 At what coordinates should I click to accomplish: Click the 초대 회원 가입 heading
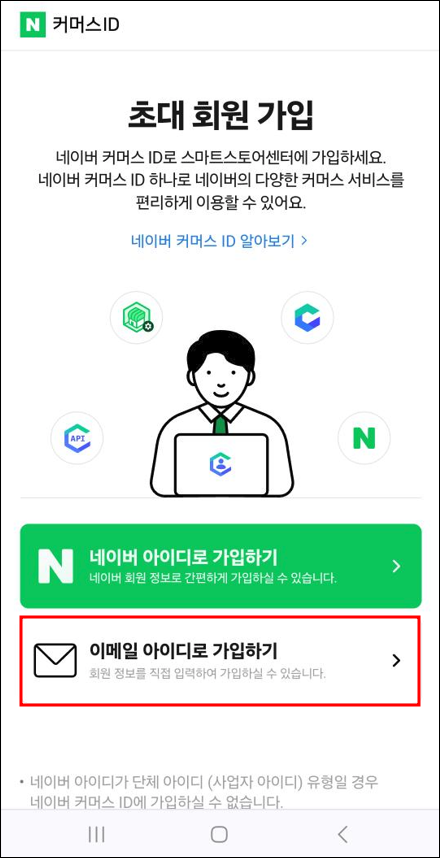(221, 115)
